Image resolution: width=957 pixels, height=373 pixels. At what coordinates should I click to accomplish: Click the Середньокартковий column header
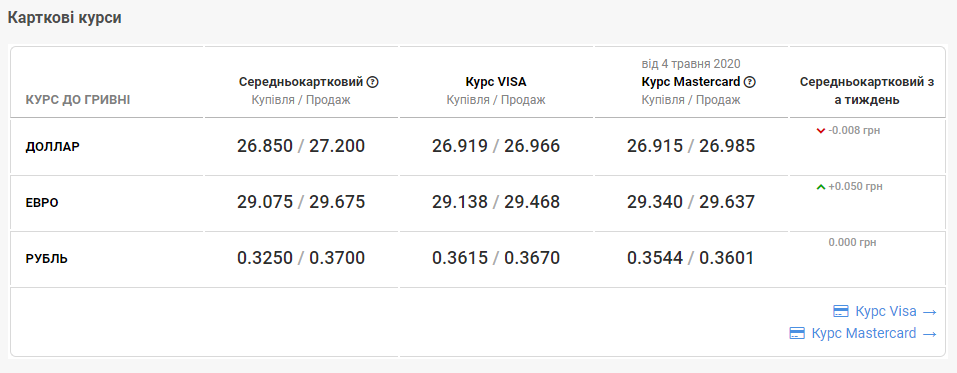coord(301,82)
